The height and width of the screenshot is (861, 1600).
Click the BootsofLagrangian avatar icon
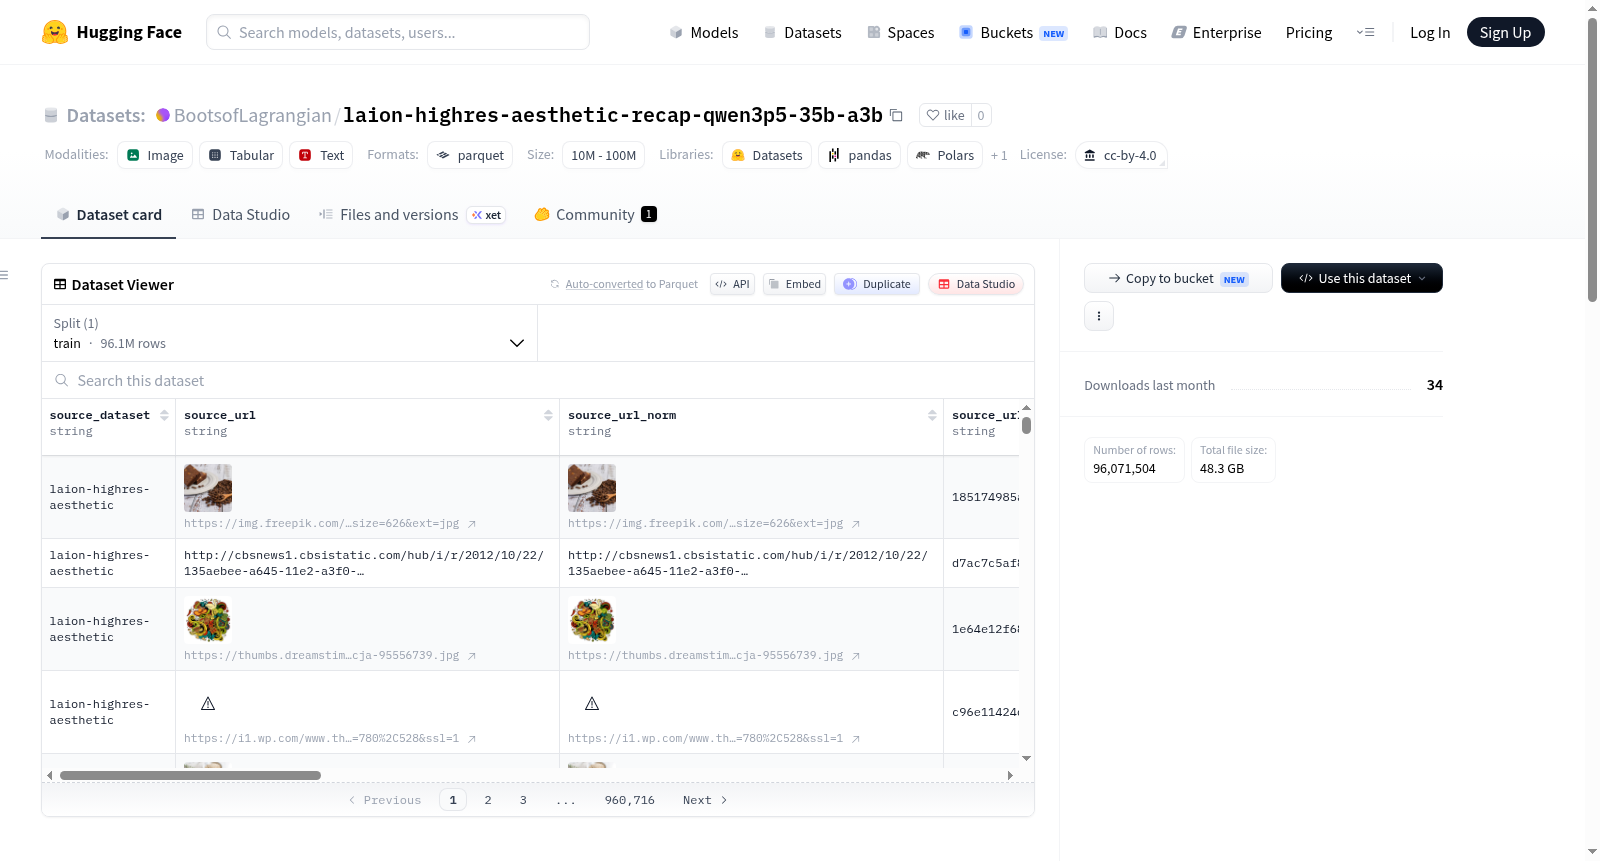[x=163, y=115]
